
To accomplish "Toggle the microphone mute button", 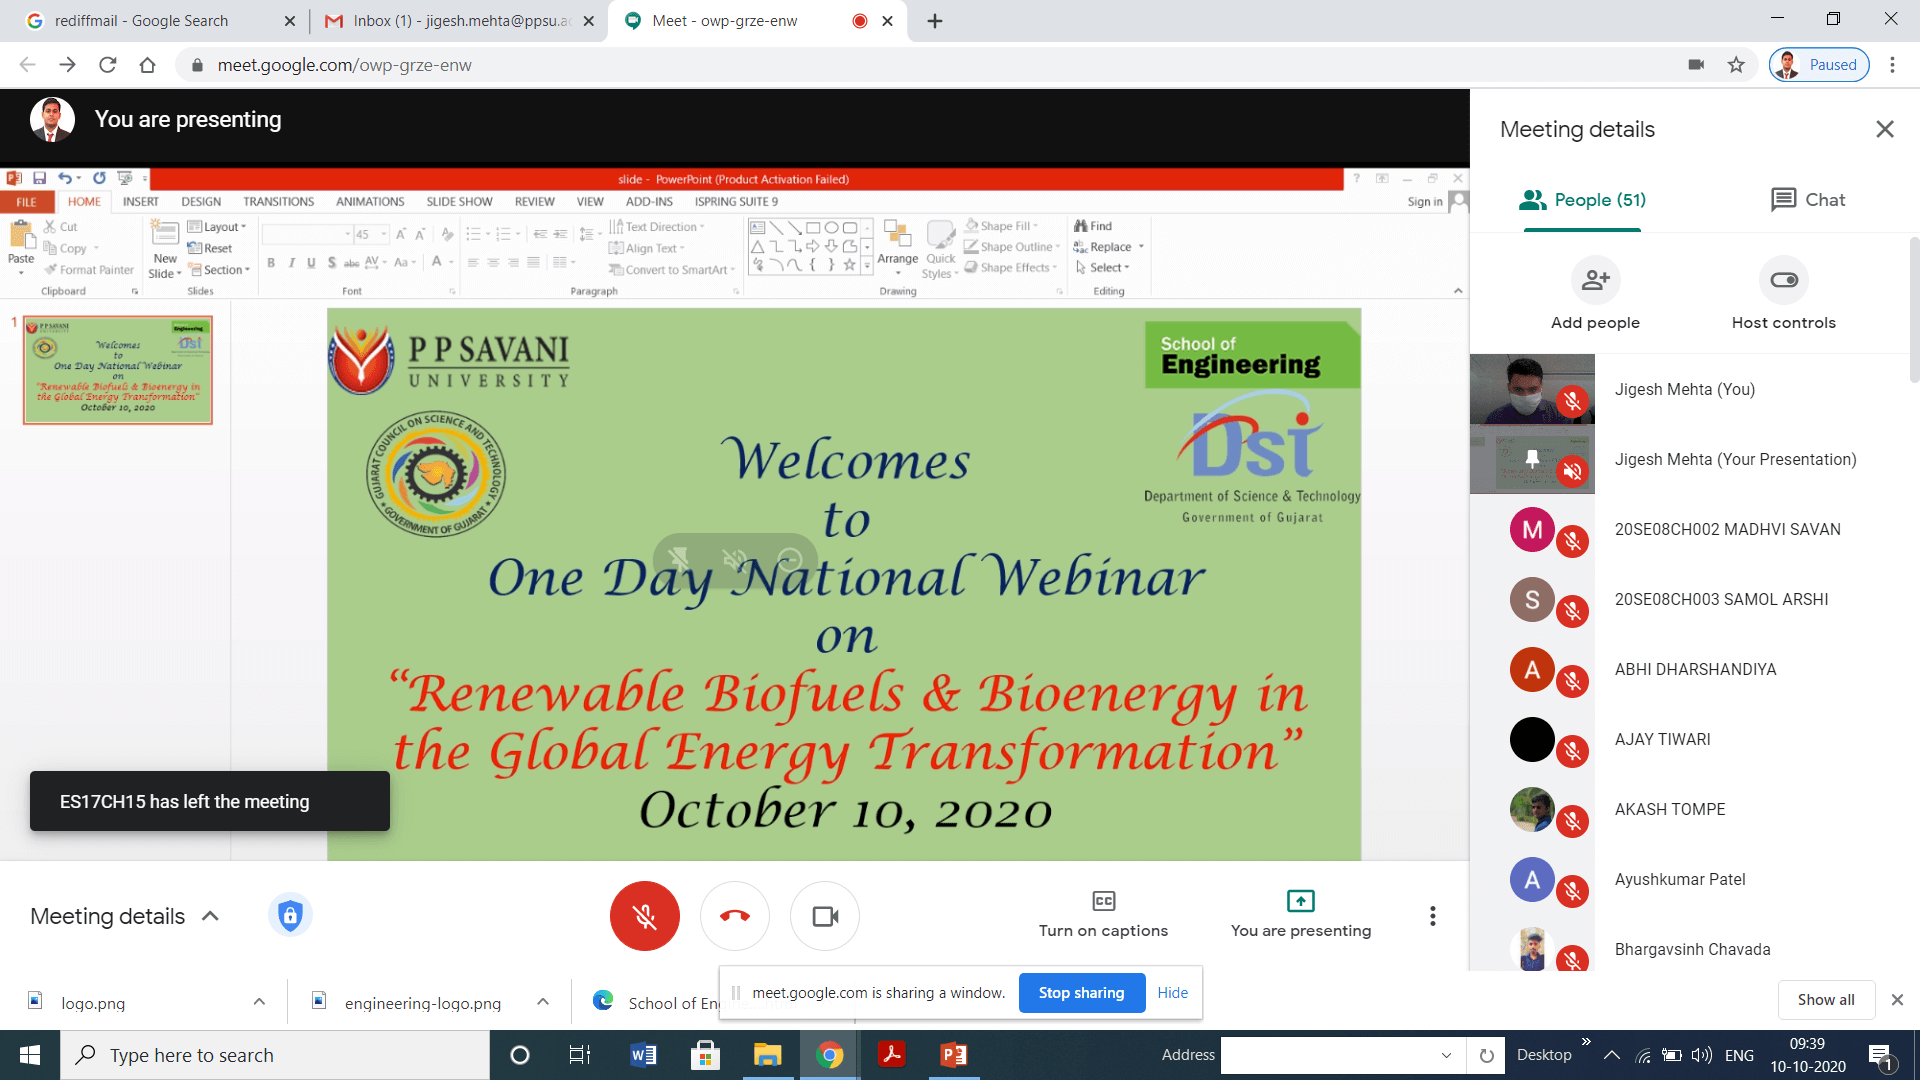I will 645,916.
